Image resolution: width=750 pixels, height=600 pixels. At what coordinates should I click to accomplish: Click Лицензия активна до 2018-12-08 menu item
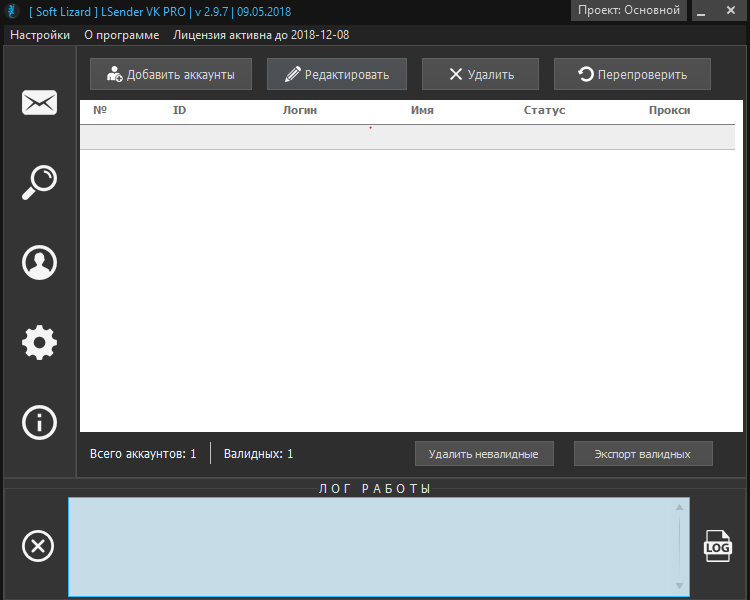click(x=261, y=35)
